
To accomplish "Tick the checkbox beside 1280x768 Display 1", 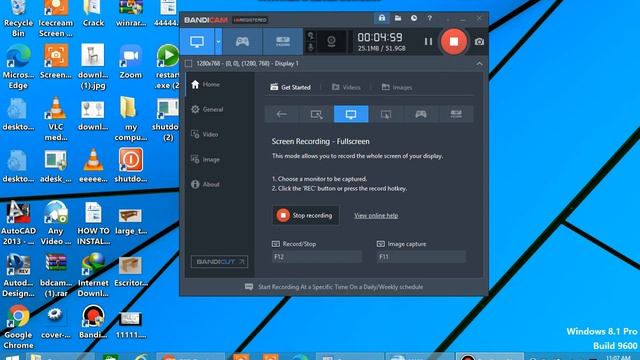I will click(188, 64).
